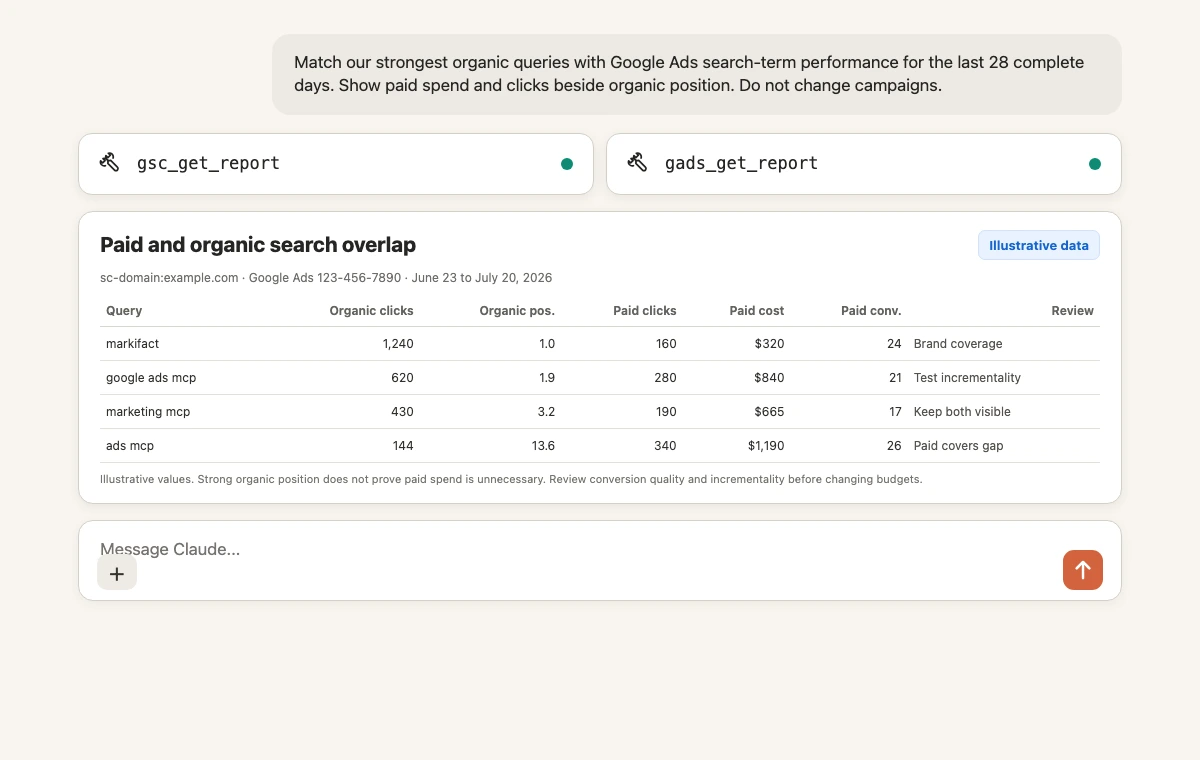This screenshot has width=1200, height=760.
Task: Click the sc-domain:example.com subtitle line
Action: pos(326,278)
